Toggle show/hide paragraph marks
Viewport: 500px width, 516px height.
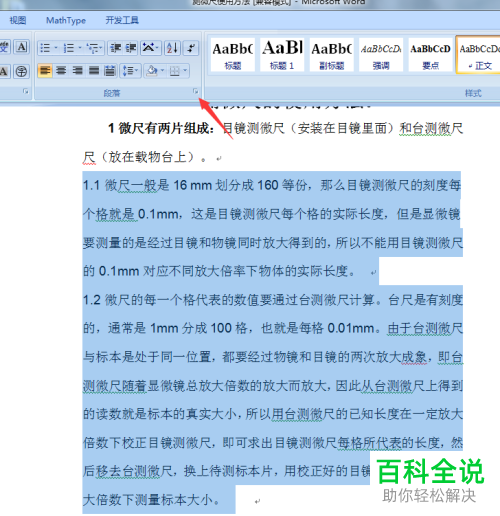pos(191,48)
